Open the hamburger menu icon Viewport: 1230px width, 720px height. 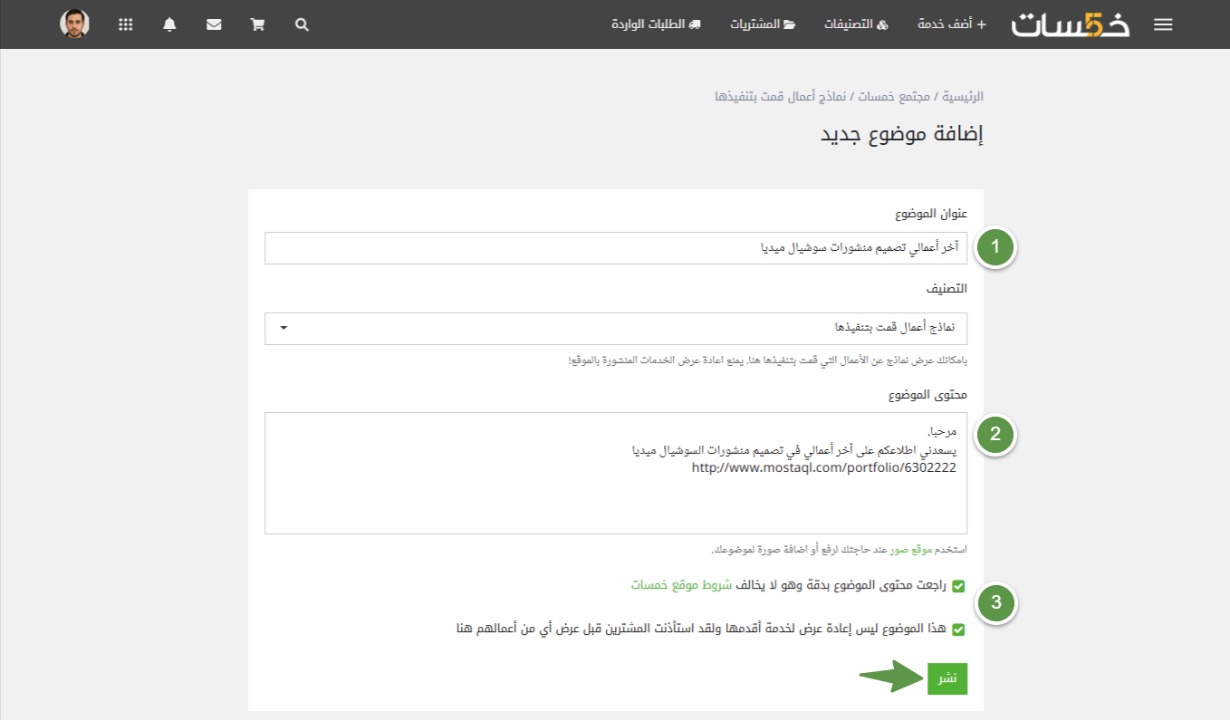pos(1163,25)
